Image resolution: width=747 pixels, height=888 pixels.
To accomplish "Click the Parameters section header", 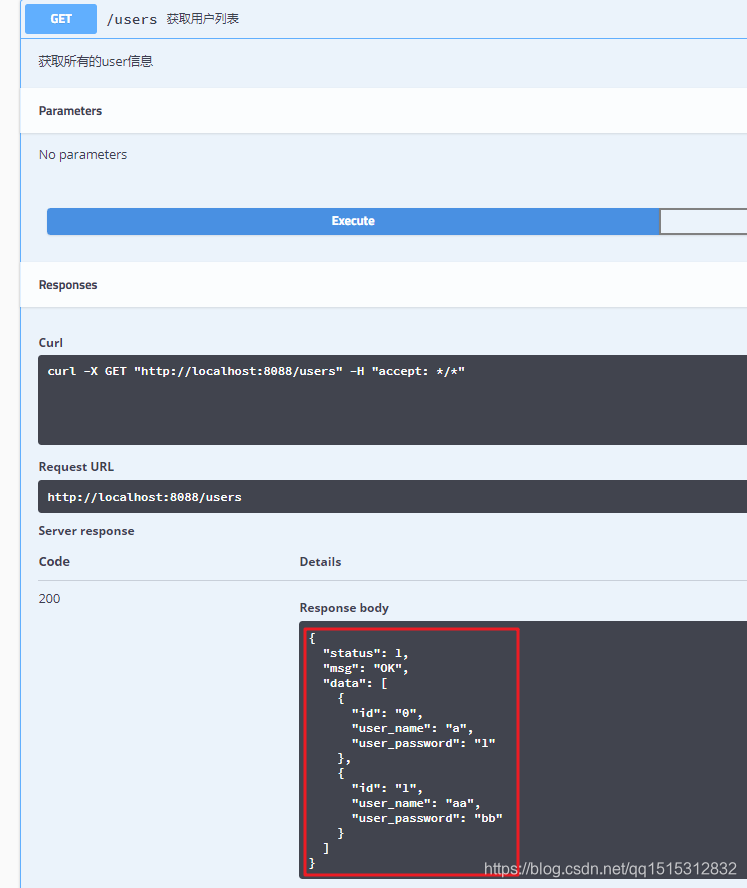I will tap(70, 111).
